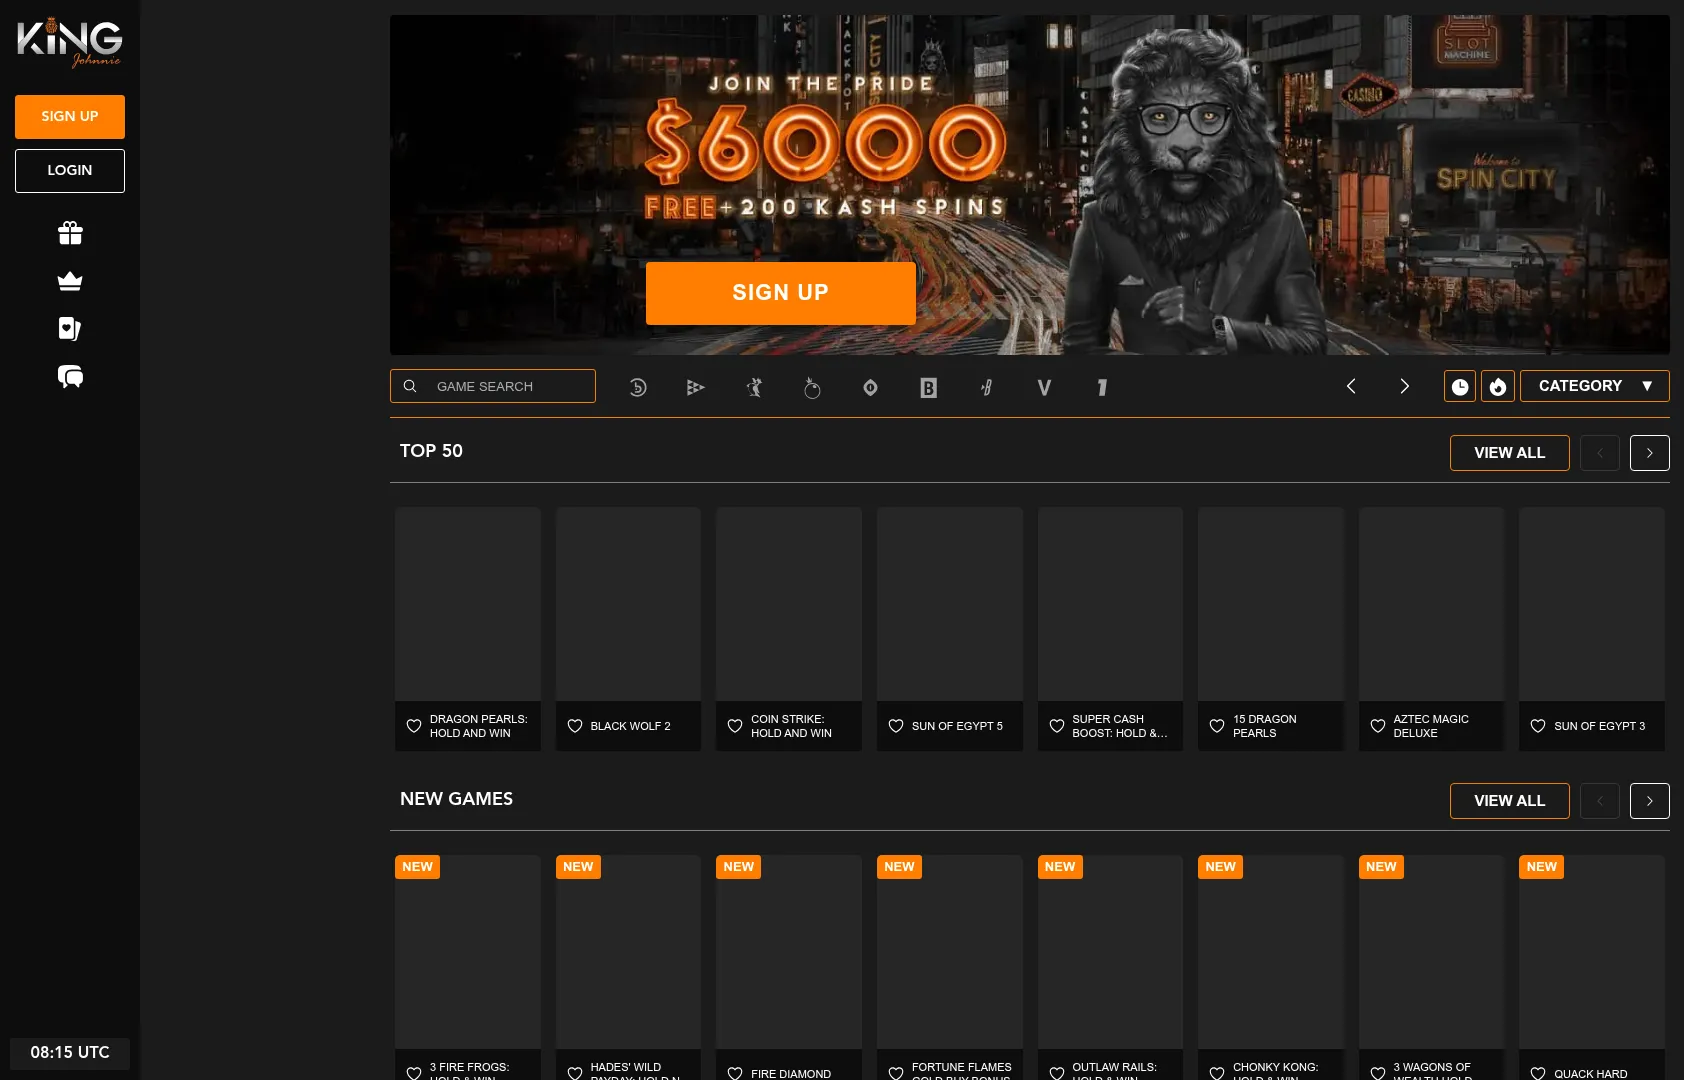Image resolution: width=1684 pixels, height=1080 pixels.
Task: Favorite Dragon Pearls: Hold and Win
Action: coord(414,726)
